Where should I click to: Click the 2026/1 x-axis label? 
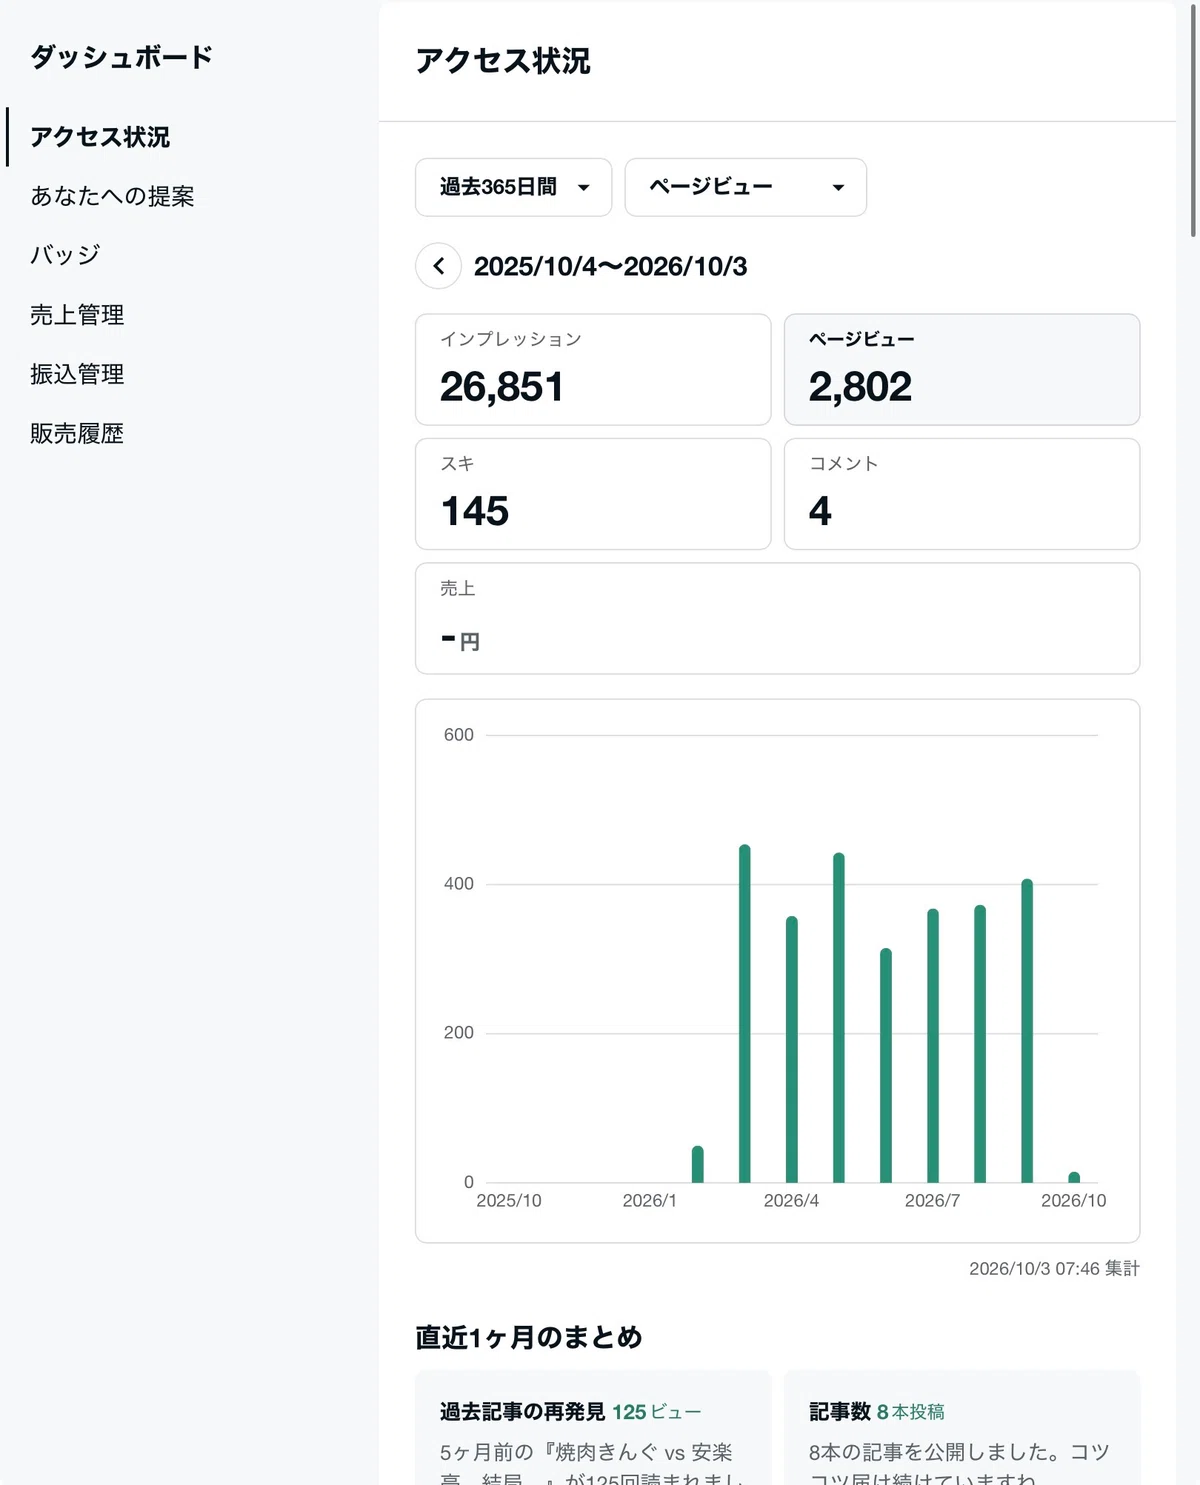pyautogui.click(x=650, y=1200)
